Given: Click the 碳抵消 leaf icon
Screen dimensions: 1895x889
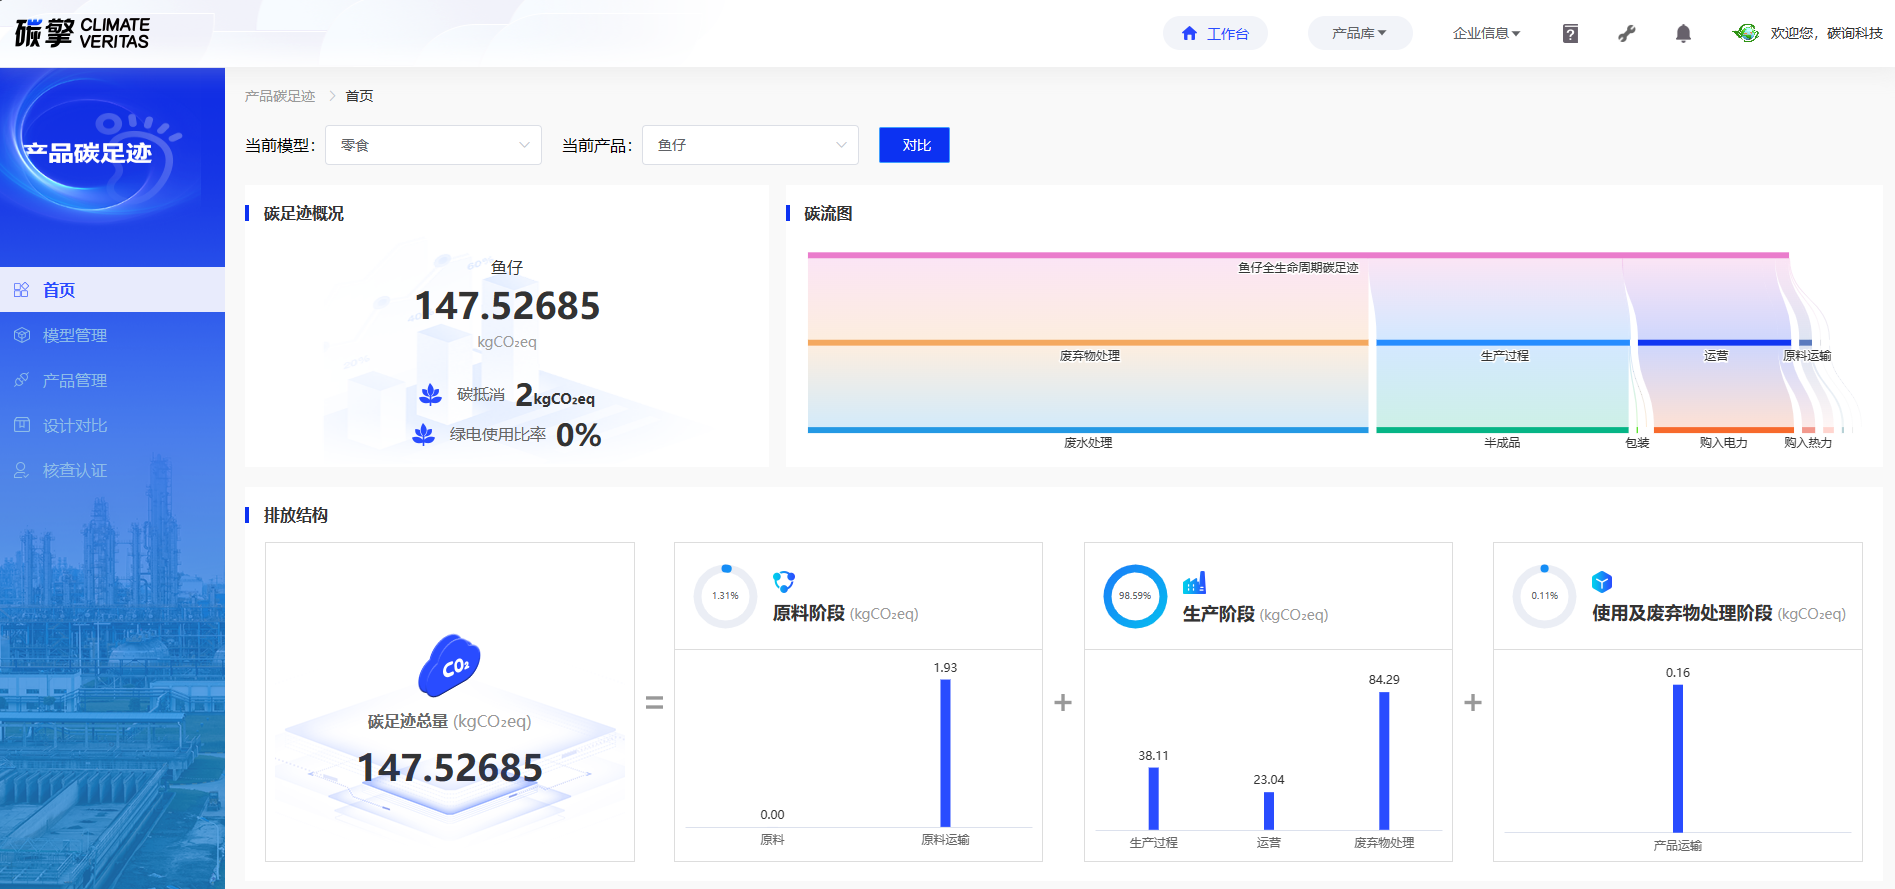Looking at the screenshot, I should point(431,395).
